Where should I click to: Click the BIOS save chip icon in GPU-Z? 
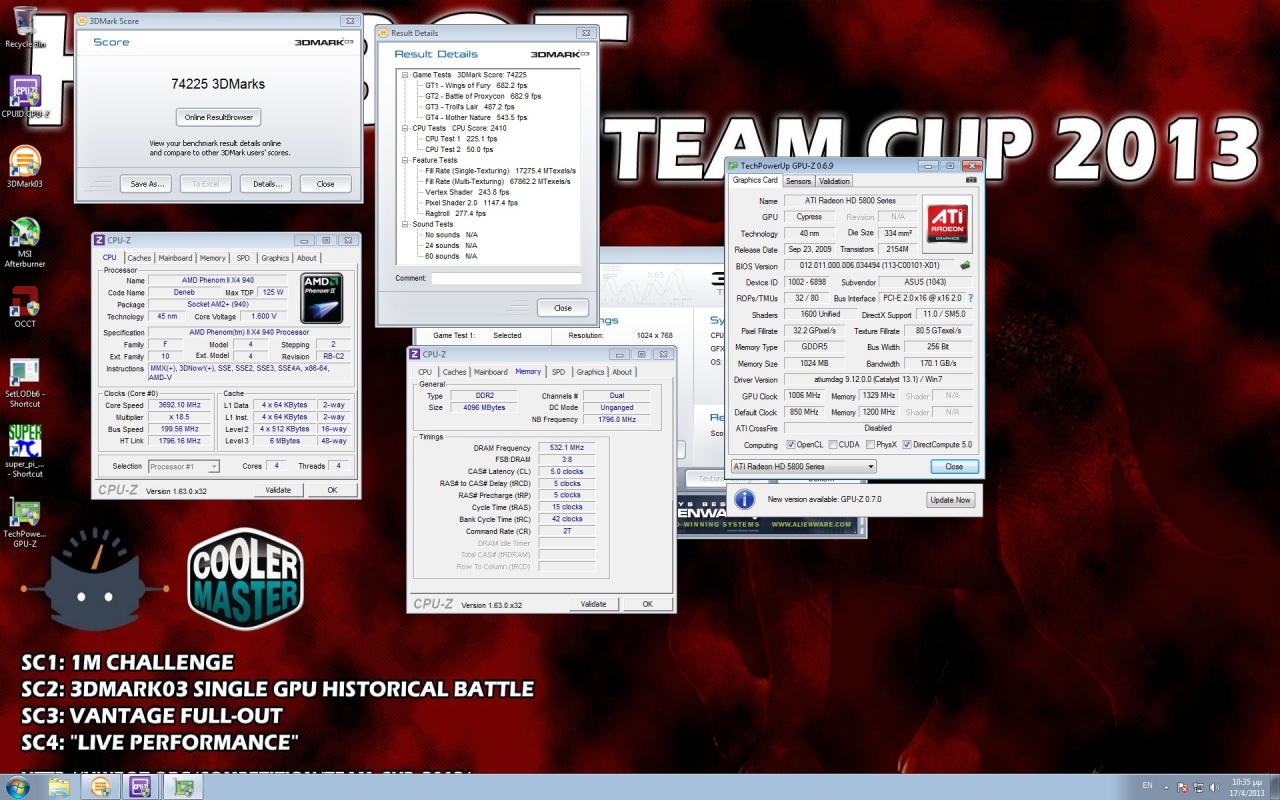pos(965,266)
